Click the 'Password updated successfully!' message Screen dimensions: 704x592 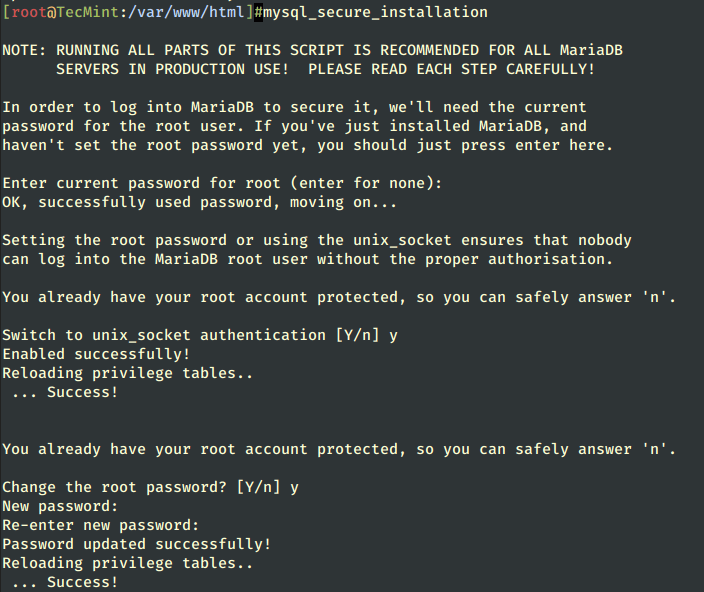(x=137, y=544)
